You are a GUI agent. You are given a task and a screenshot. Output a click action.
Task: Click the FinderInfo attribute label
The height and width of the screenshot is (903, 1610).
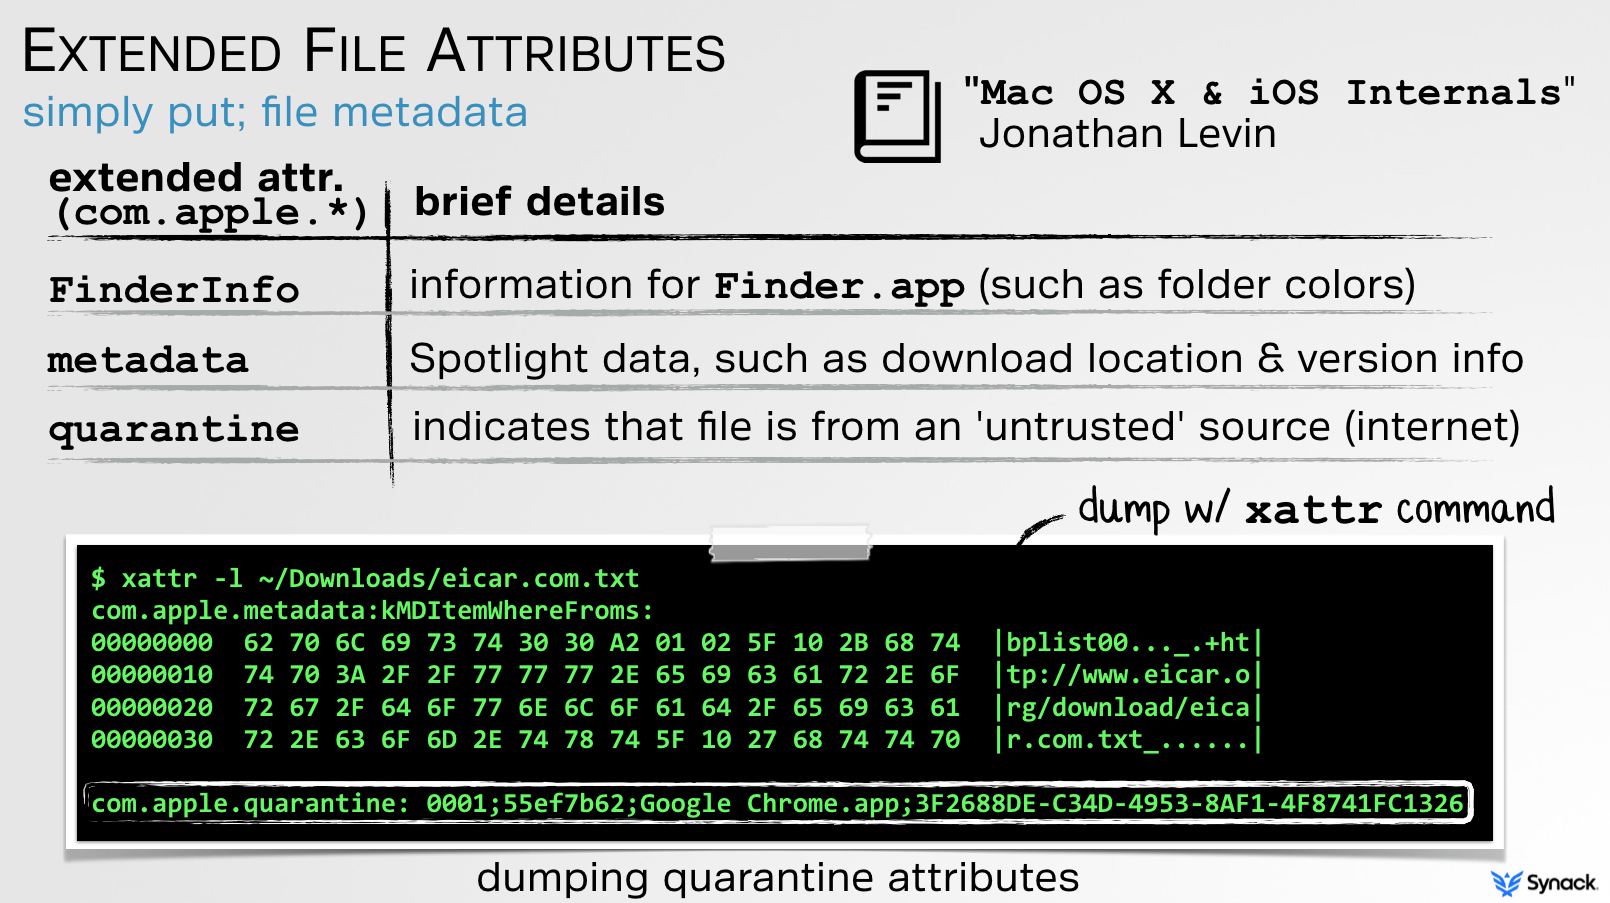174,289
